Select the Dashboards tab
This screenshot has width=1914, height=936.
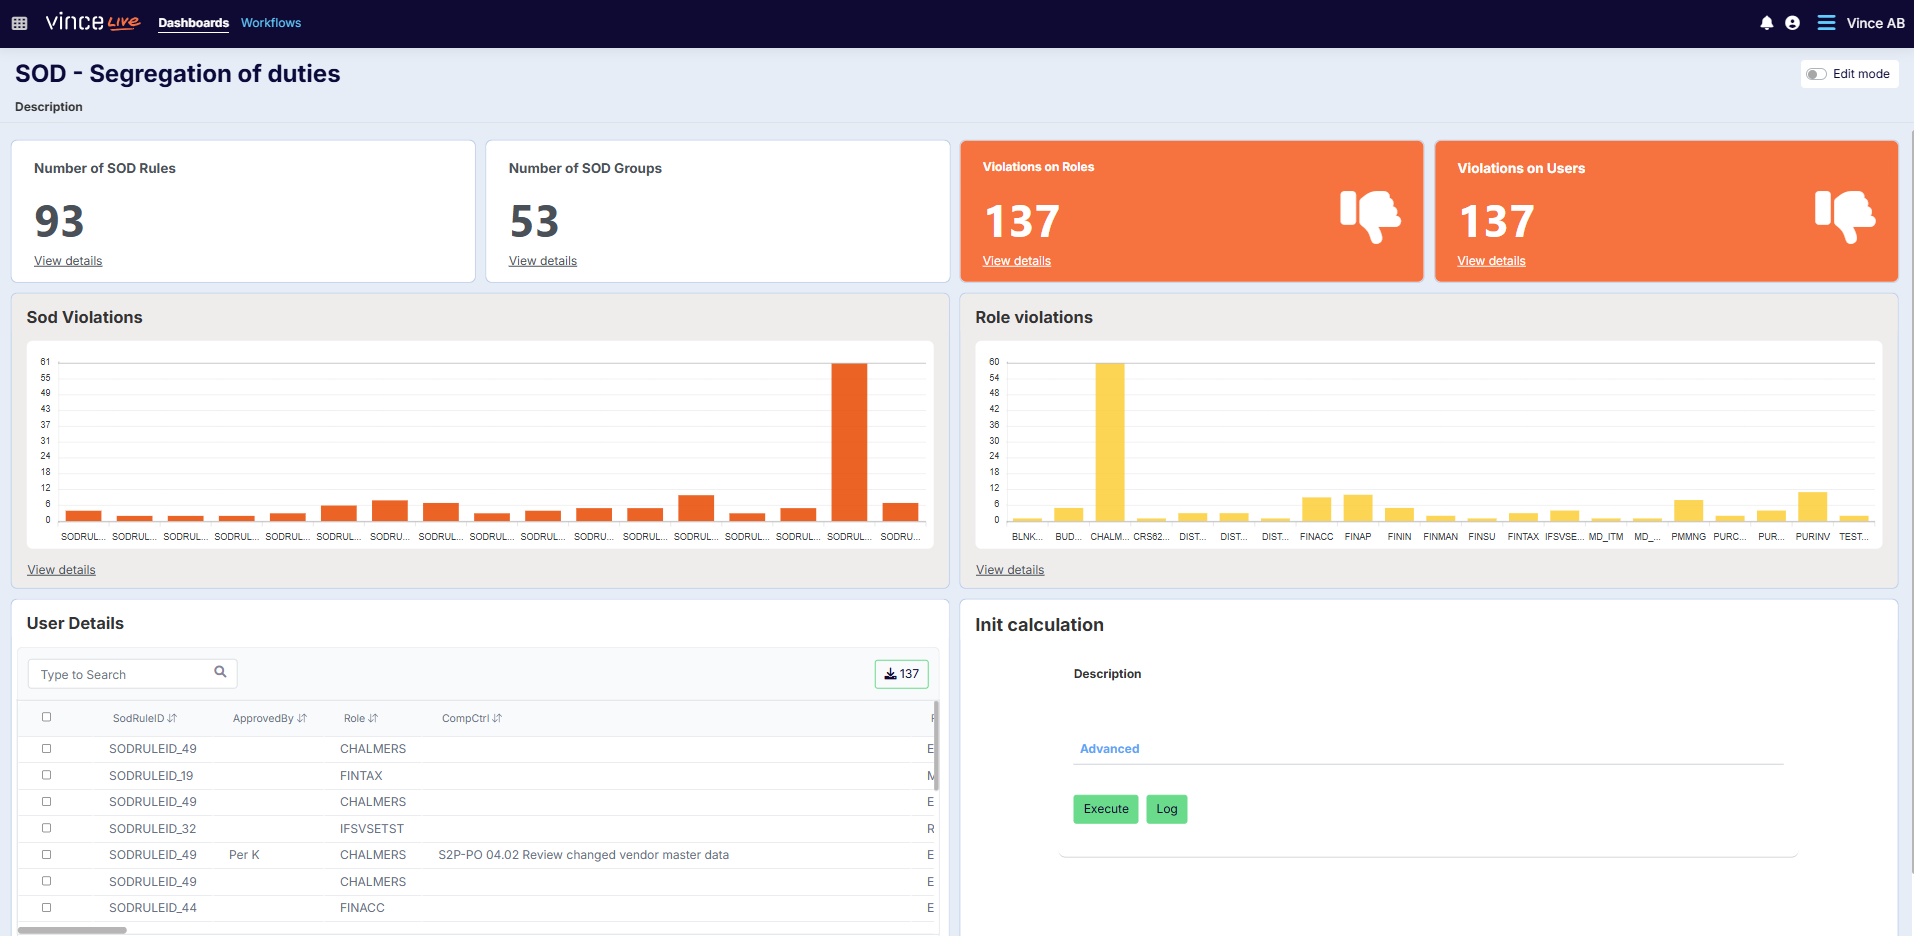click(x=193, y=23)
